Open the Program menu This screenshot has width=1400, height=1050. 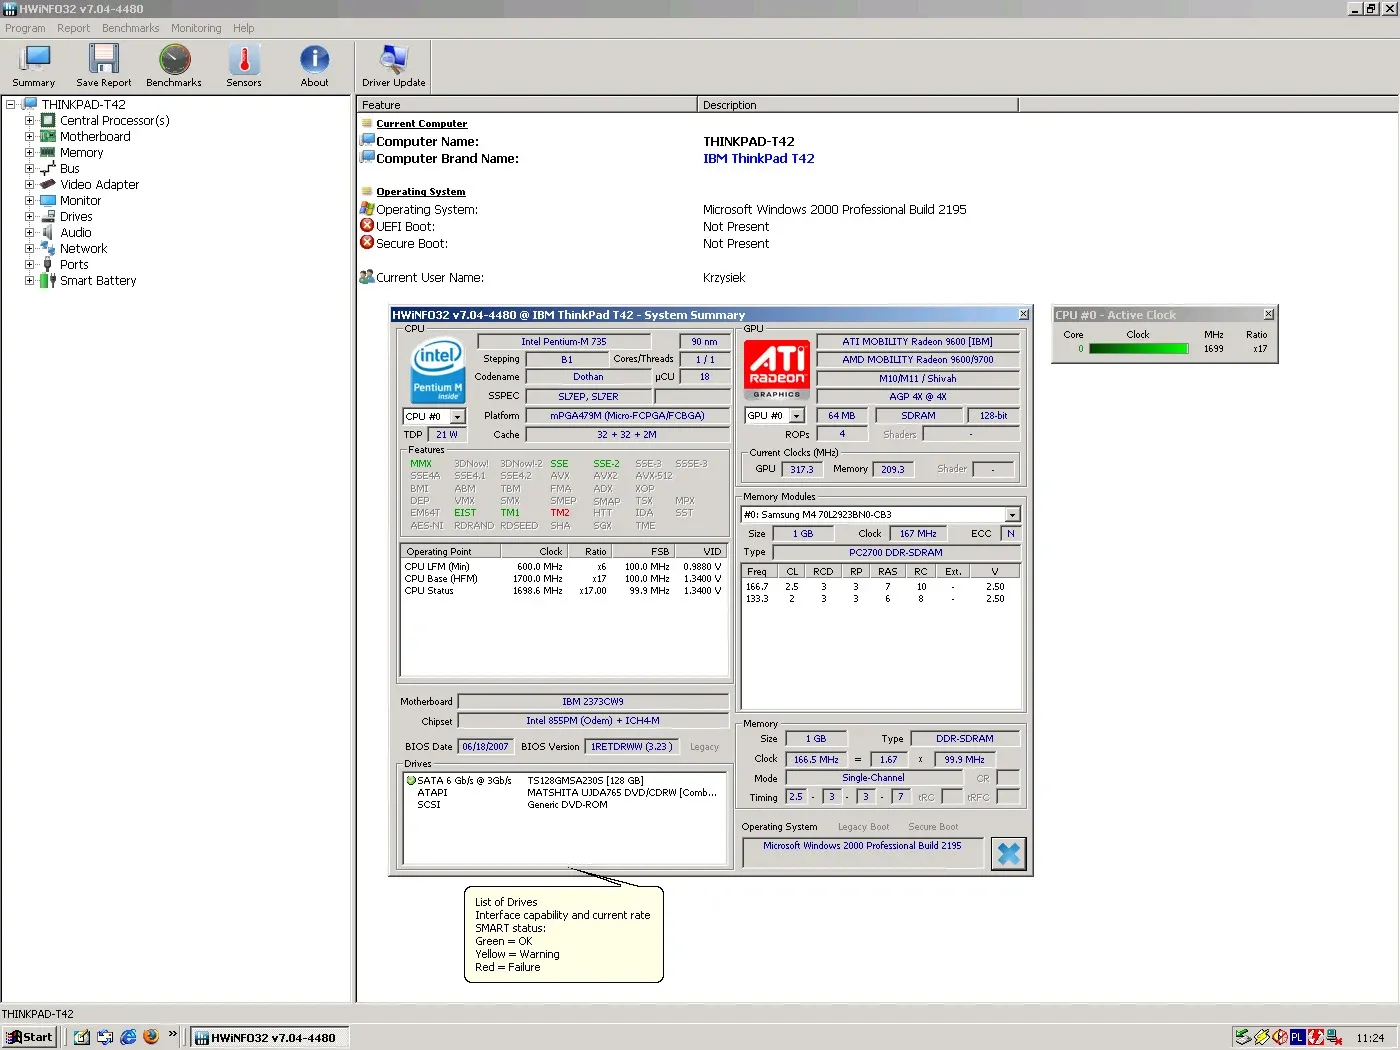pos(25,28)
